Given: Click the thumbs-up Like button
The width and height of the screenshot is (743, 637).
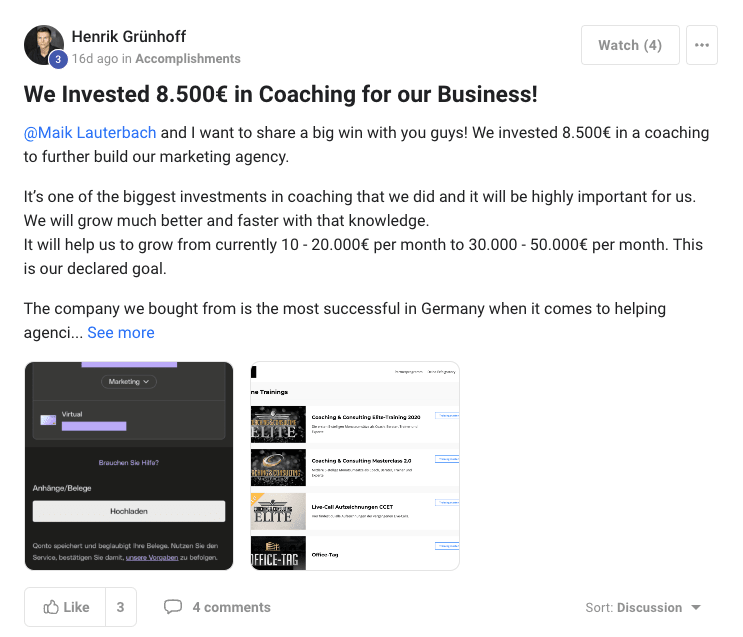Looking at the screenshot, I should click(67, 607).
